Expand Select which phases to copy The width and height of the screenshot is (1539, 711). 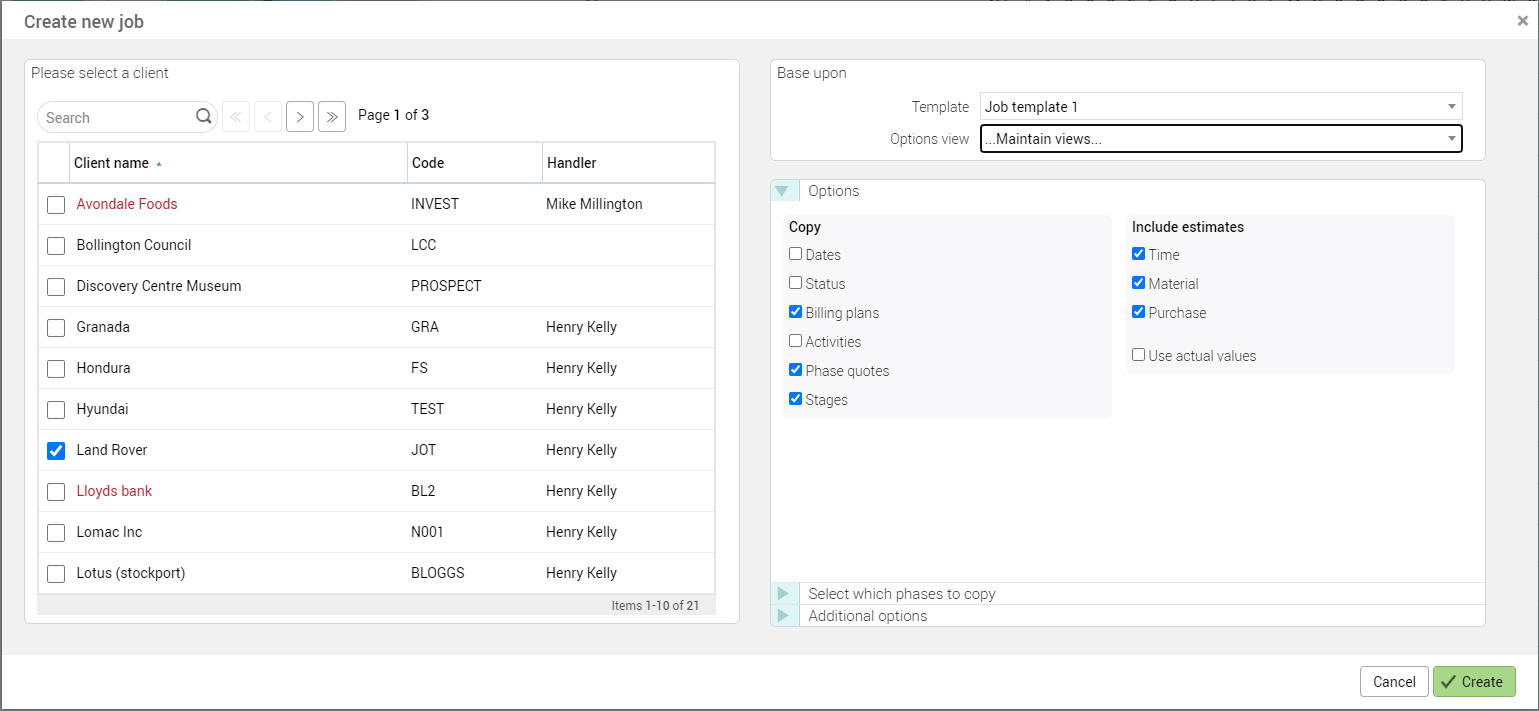[x=784, y=594]
